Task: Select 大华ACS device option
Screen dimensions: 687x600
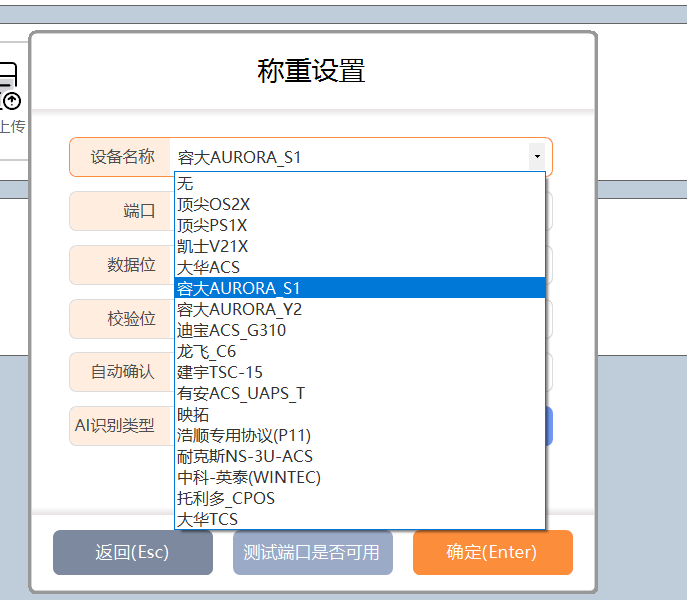Action: pyautogui.click(x=360, y=267)
